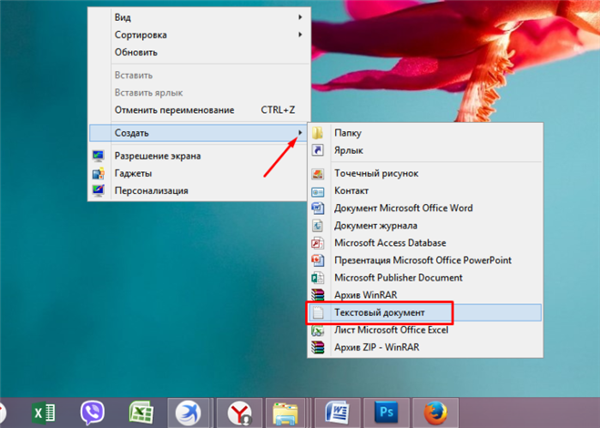Choose Обновить in the context menu
Image resolution: width=600 pixels, height=428 pixels.
(198, 52)
